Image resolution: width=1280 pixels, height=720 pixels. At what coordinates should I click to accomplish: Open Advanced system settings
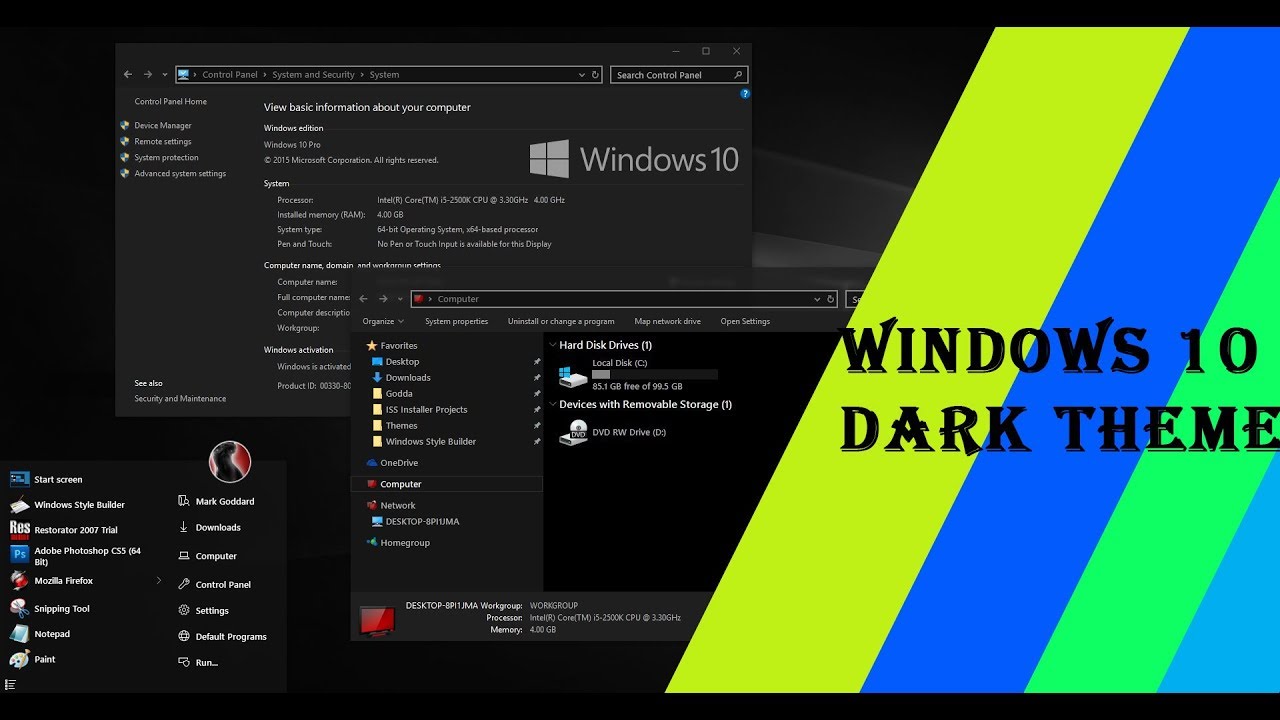point(180,174)
